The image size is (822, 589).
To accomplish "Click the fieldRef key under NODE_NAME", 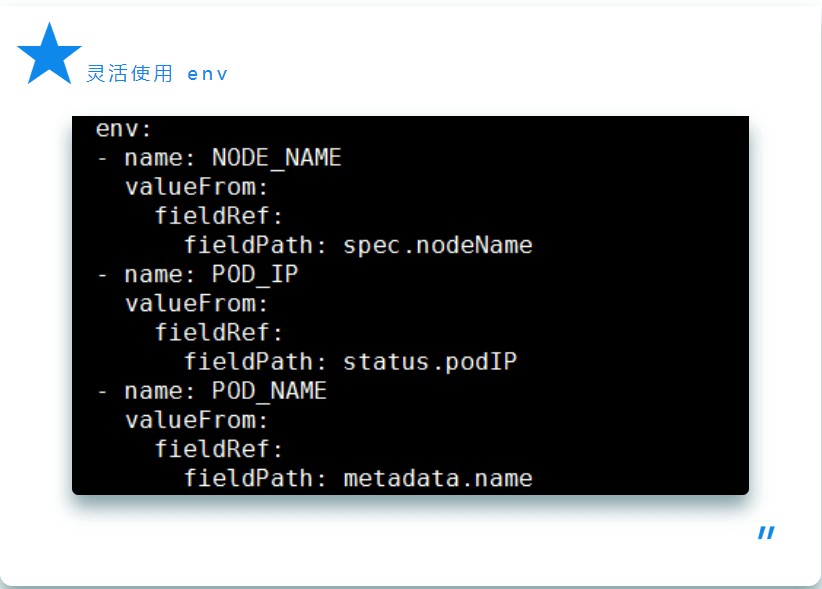I will [x=219, y=216].
